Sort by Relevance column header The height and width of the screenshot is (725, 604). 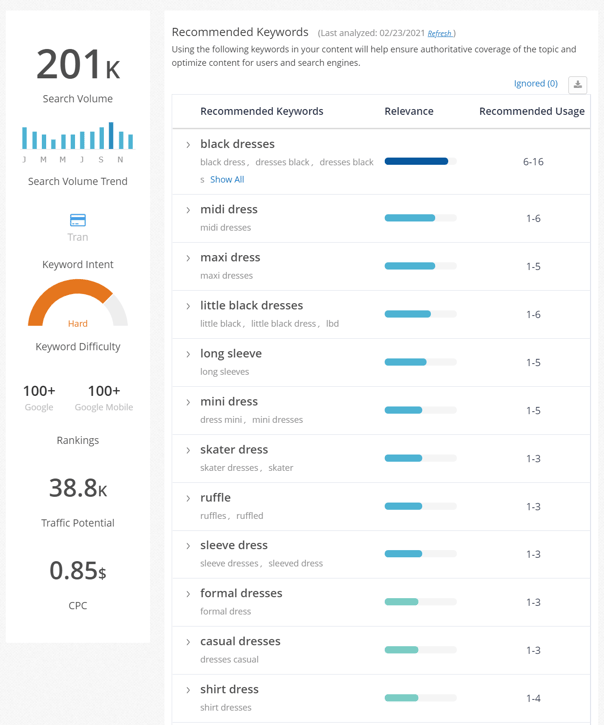pos(409,111)
